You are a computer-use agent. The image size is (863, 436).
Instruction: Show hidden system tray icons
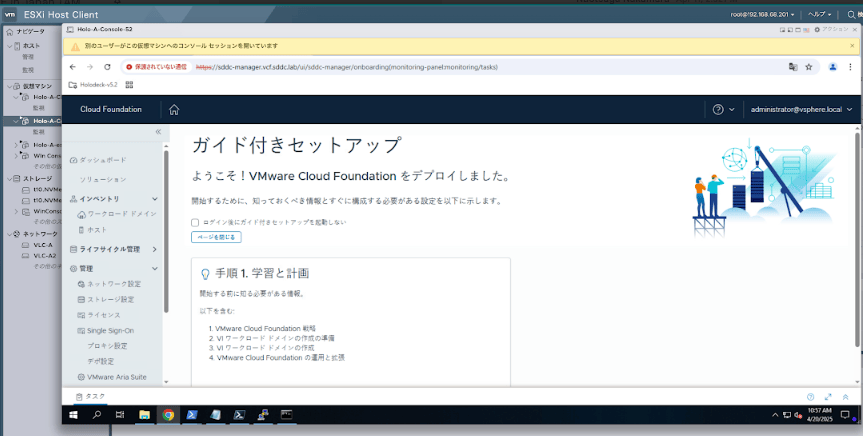pyautogui.click(x=775, y=415)
